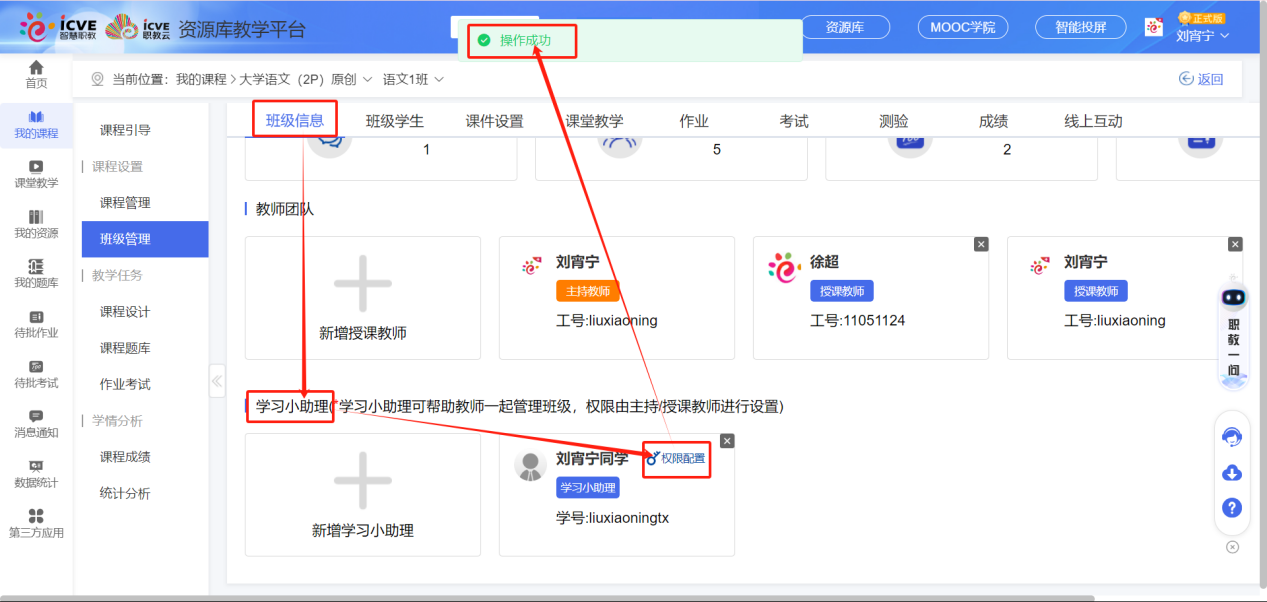Viewport: 1267px width, 602px height.
Task: Remove teacher 徐超 via the card's X
Action: pyautogui.click(x=981, y=243)
